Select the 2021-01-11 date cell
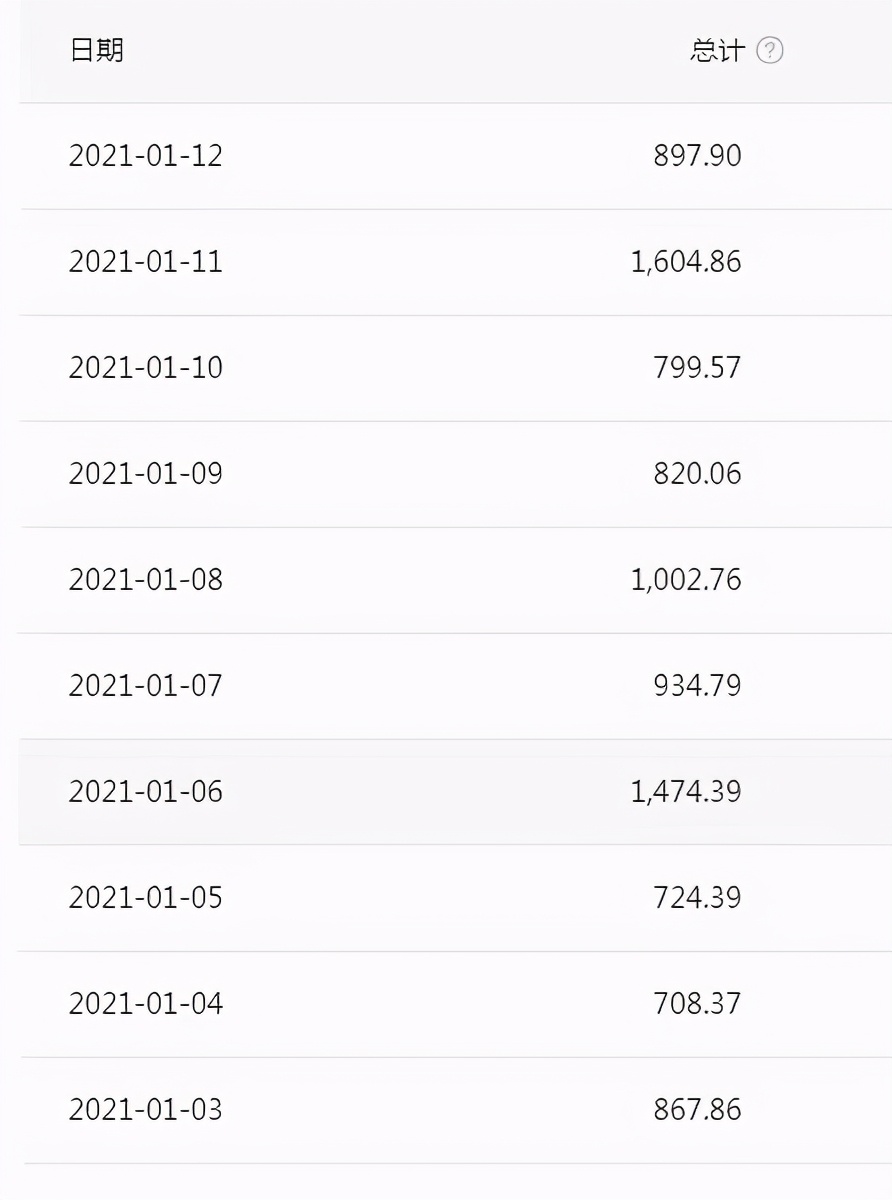The image size is (892, 1200). (146, 262)
